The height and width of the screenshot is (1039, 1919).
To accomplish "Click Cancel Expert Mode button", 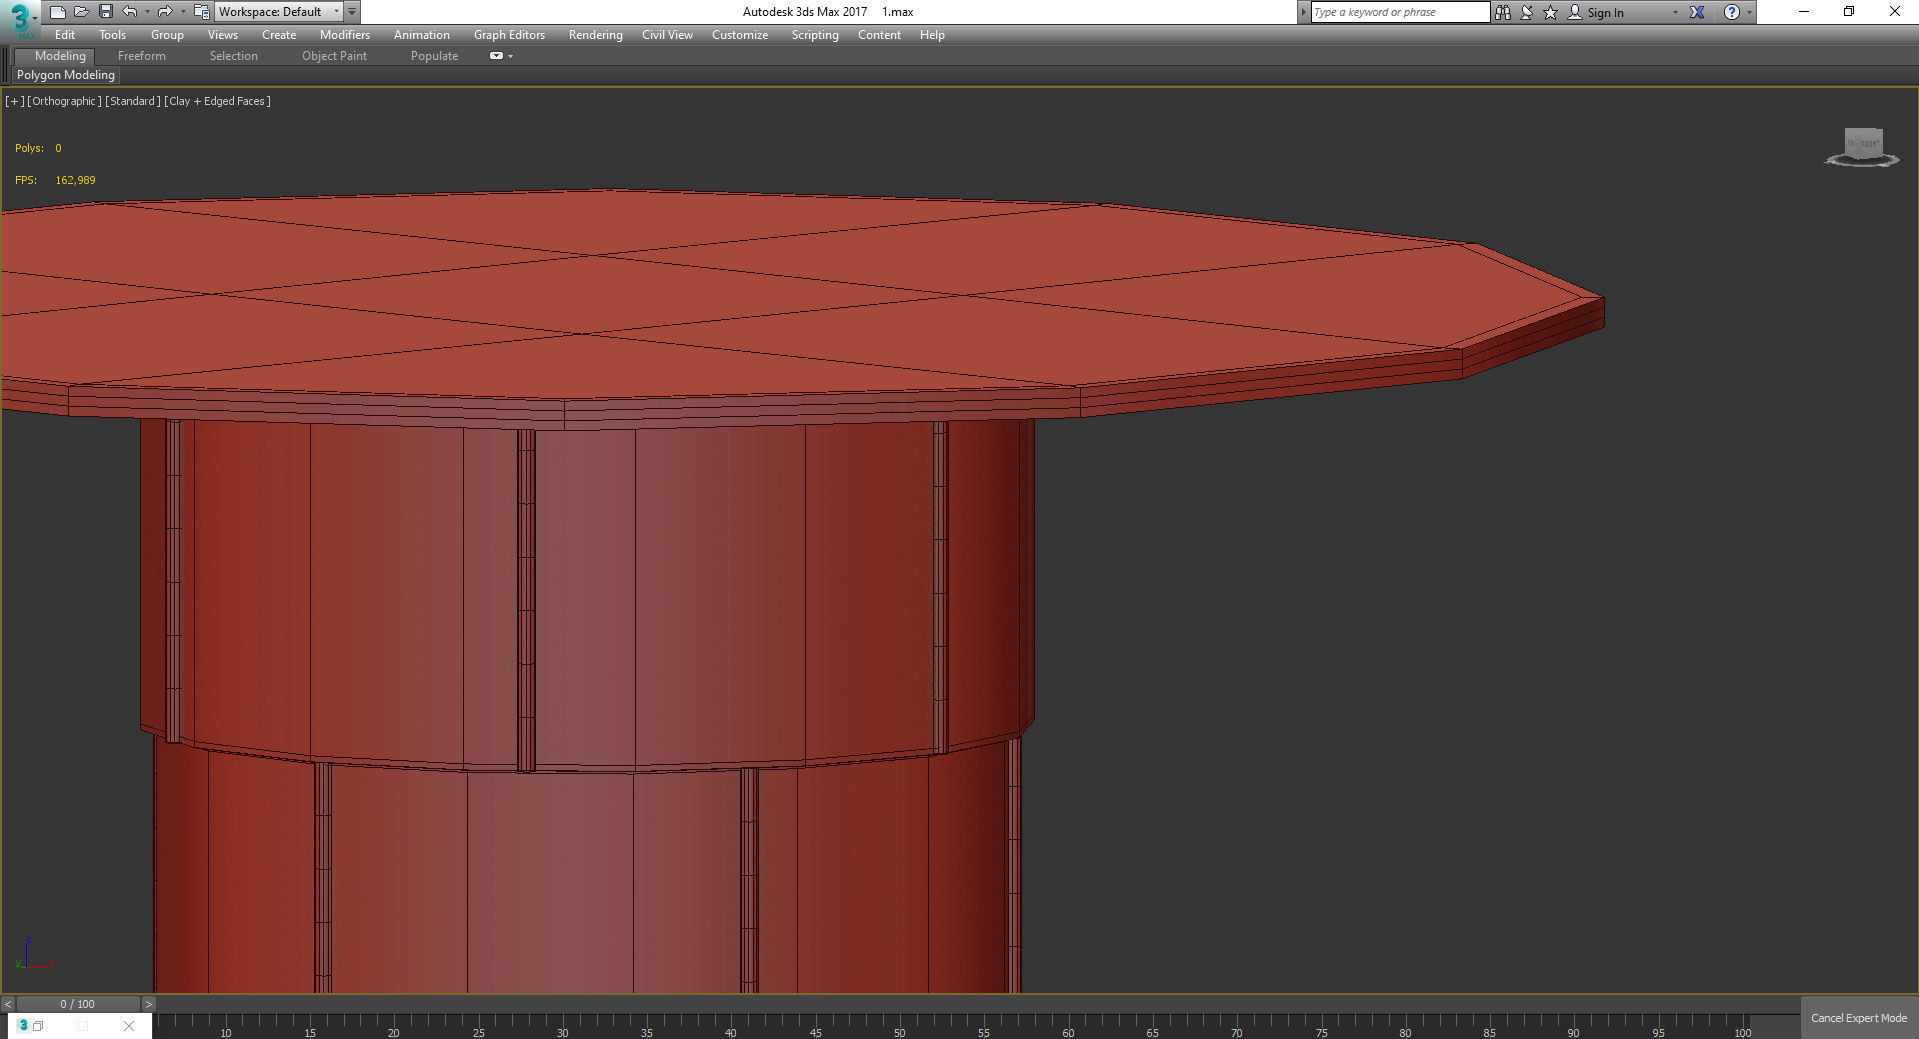I will point(1859,1018).
